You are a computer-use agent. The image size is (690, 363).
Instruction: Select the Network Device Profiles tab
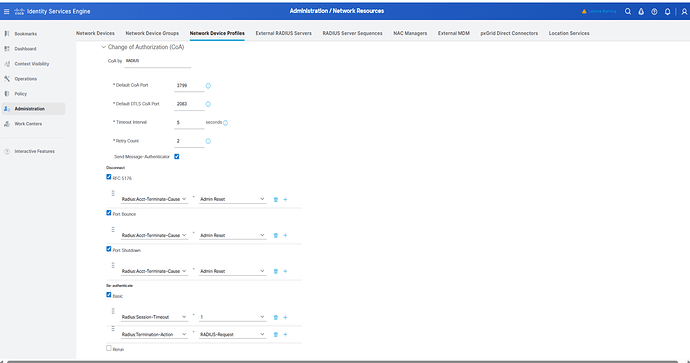[x=217, y=33]
